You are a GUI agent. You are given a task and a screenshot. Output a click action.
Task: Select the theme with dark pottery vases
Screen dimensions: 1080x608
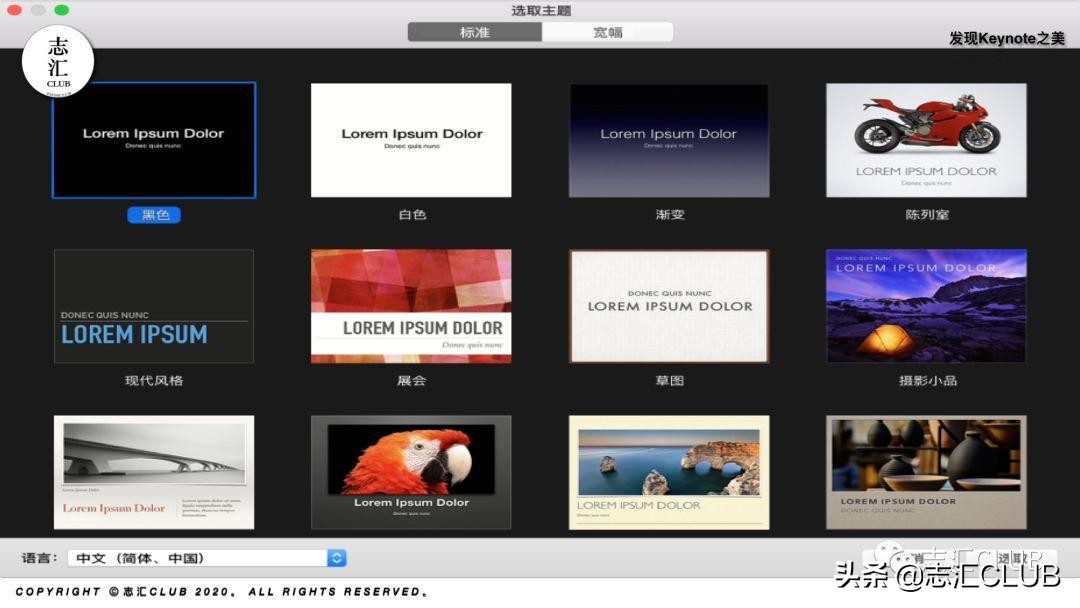pyautogui.click(x=926, y=472)
